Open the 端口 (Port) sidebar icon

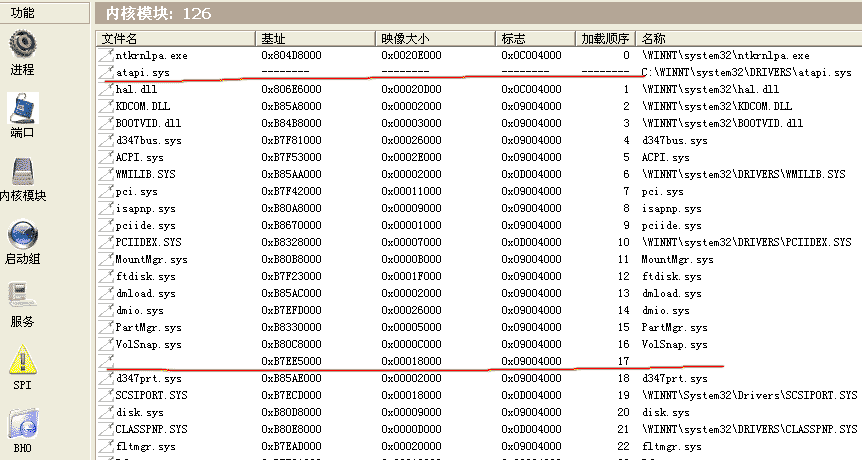click(x=23, y=108)
